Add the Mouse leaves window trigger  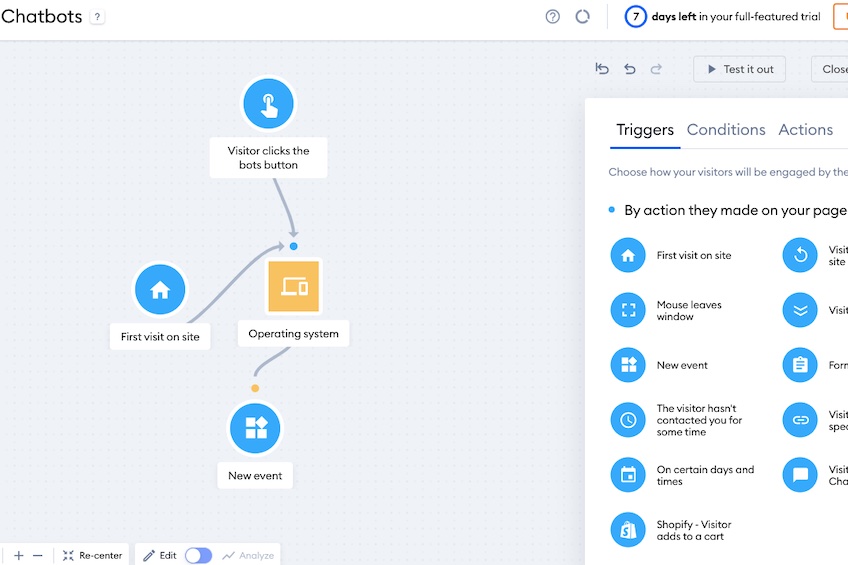(628, 310)
